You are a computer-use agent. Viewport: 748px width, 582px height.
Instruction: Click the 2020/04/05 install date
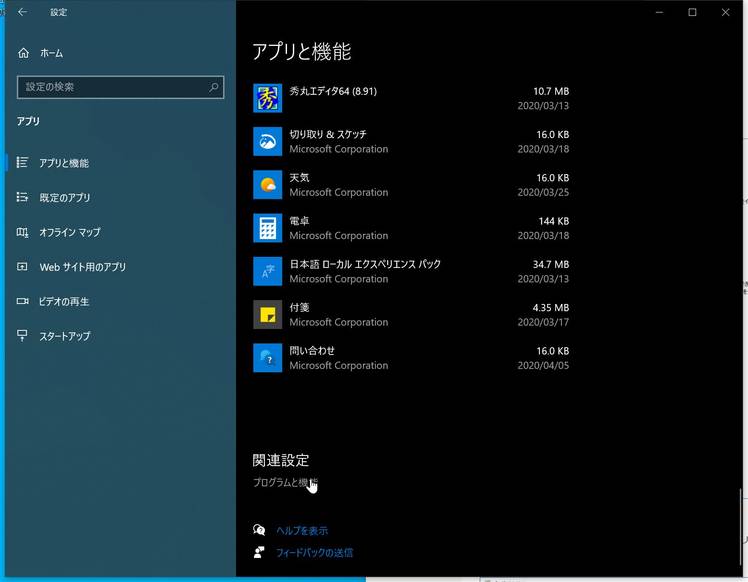(x=543, y=365)
